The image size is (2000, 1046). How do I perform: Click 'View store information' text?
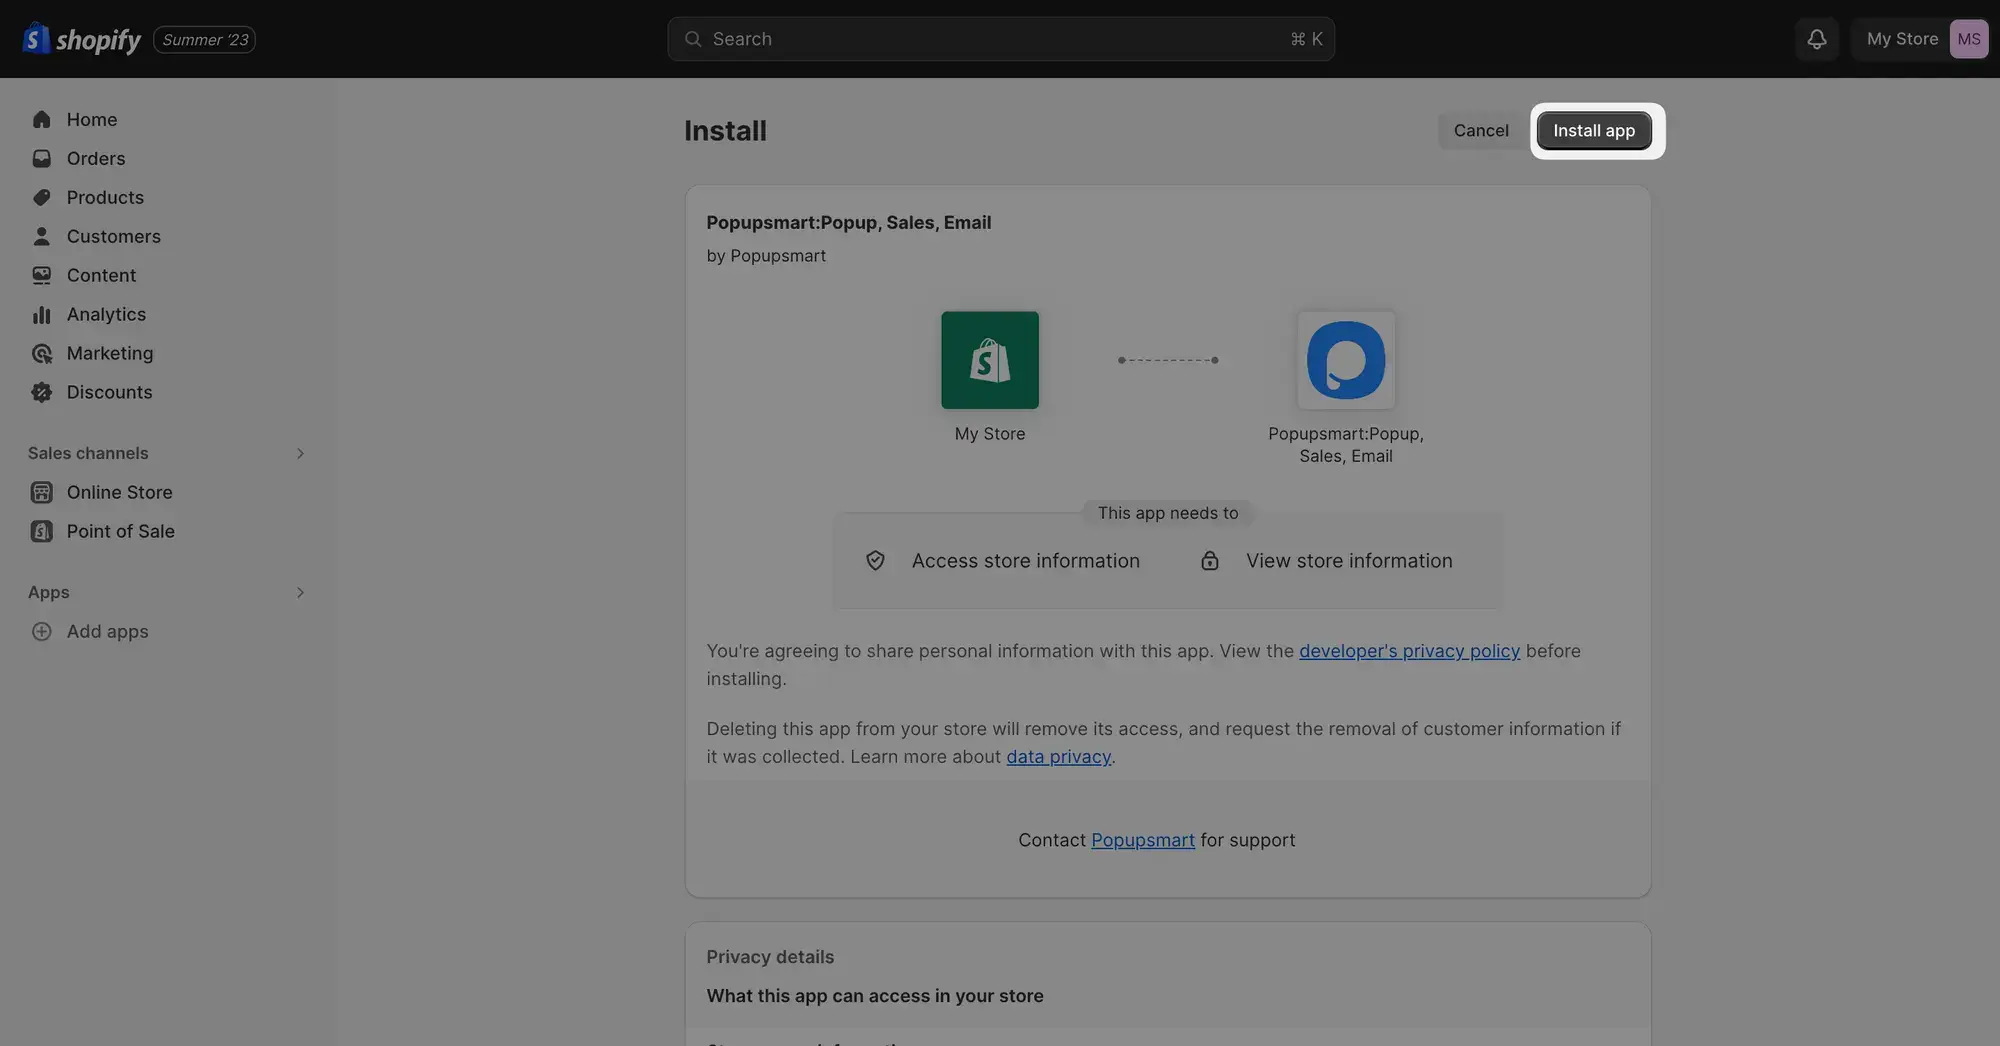[x=1349, y=561]
